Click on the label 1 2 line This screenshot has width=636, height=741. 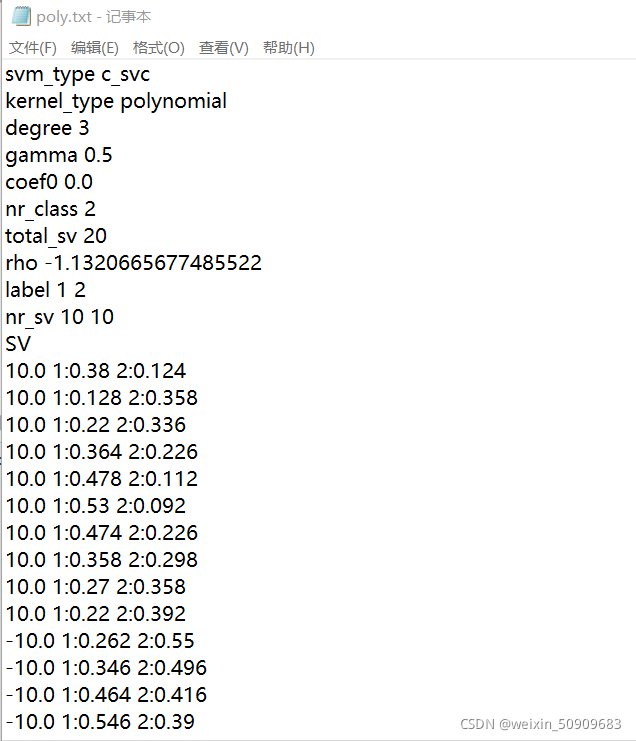coord(45,290)
